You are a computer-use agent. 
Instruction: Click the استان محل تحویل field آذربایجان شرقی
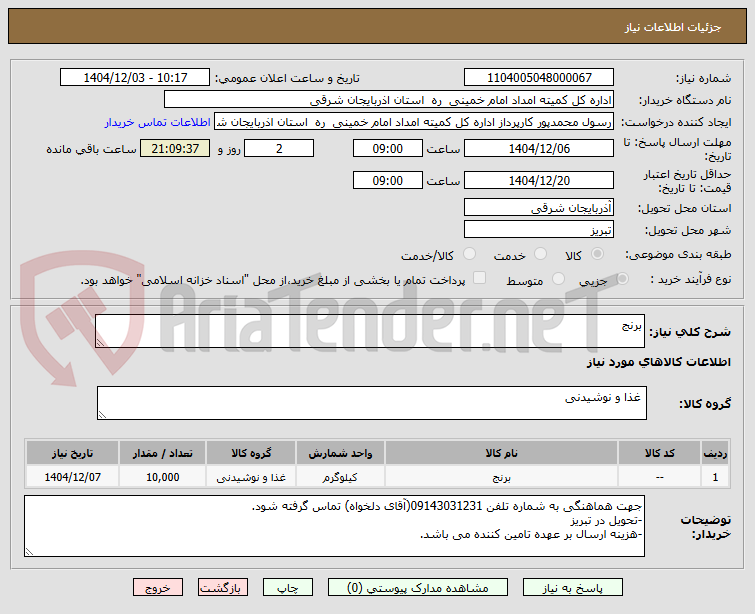pos(539,208)
